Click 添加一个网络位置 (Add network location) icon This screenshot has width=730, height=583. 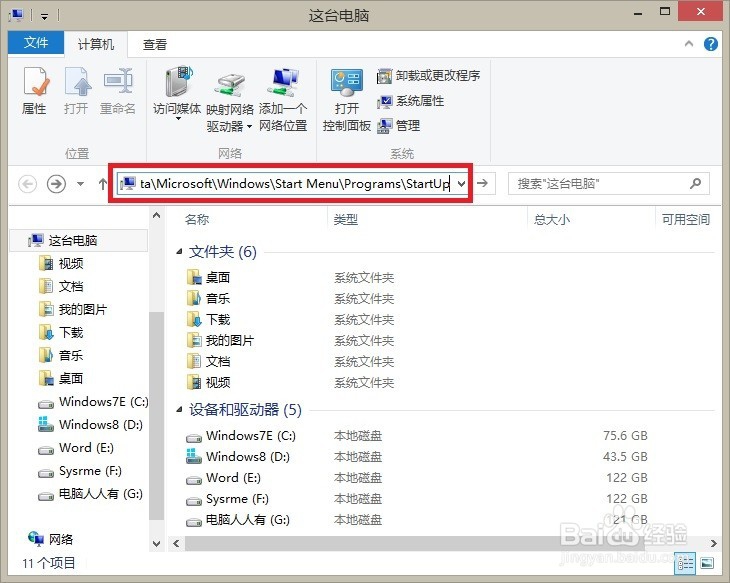pos(283,98)
